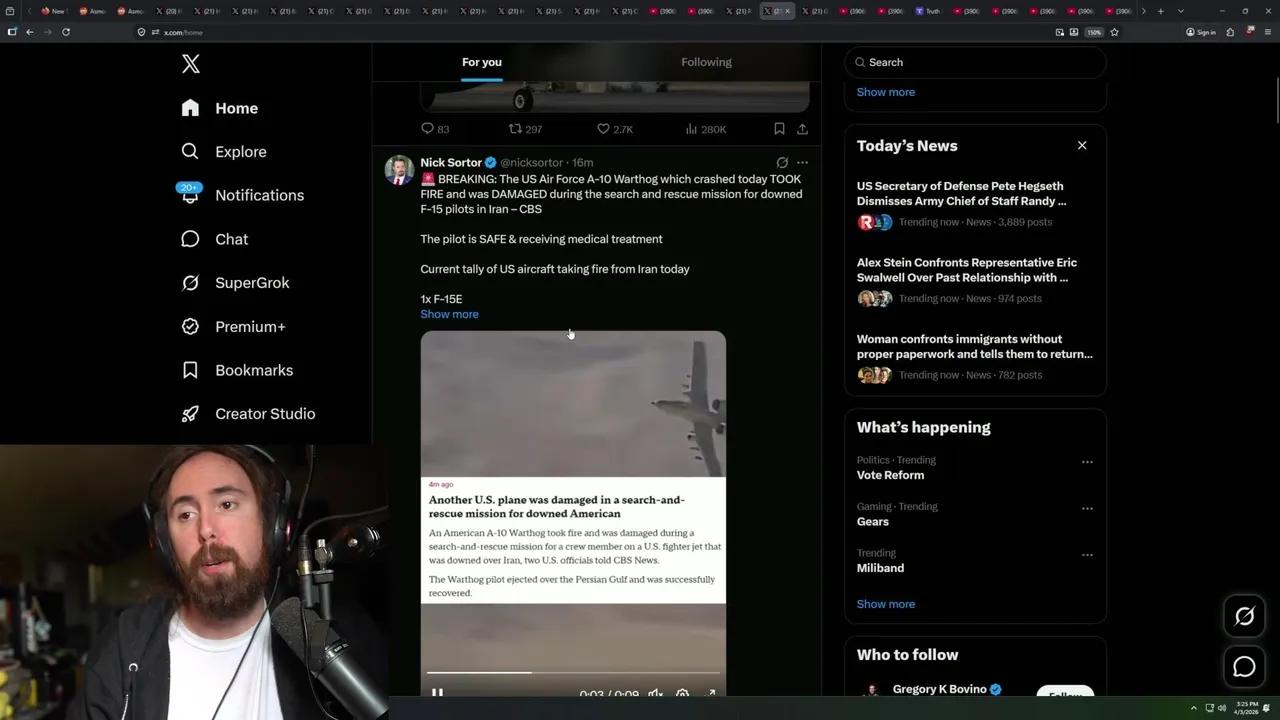This screenshot has width=1280, height=720.
Task: Open the Home page from sidebar
Action: coord(220,108)
